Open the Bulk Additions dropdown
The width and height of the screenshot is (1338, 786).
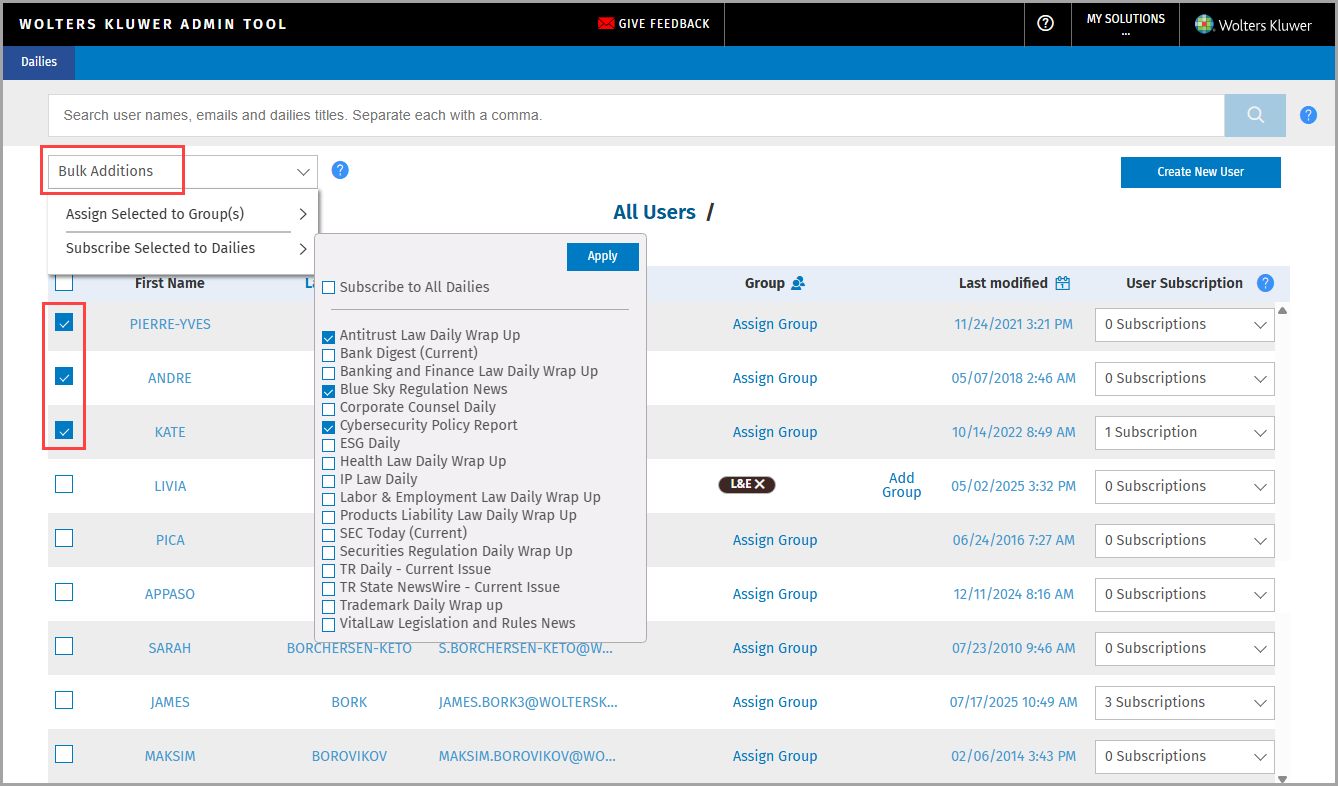pyautogui.click(x=183, y=171)
